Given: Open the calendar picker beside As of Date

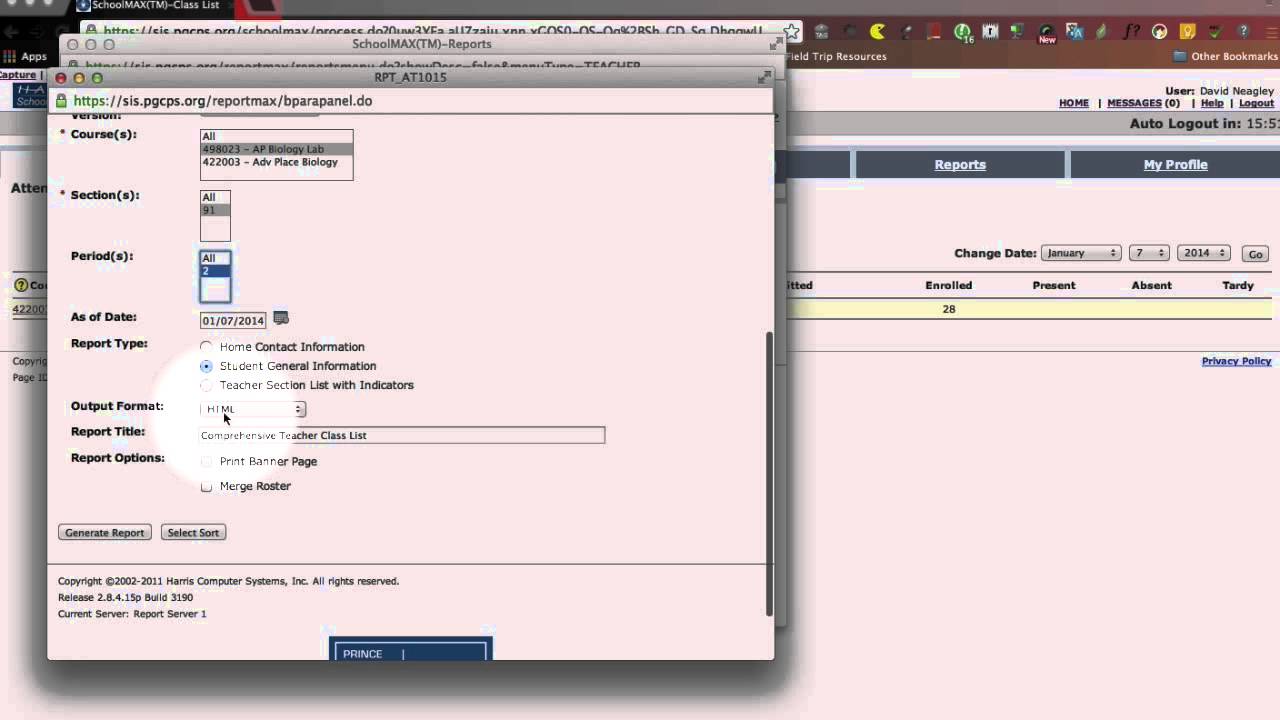Looking at the screenshot, I should 281,319.
